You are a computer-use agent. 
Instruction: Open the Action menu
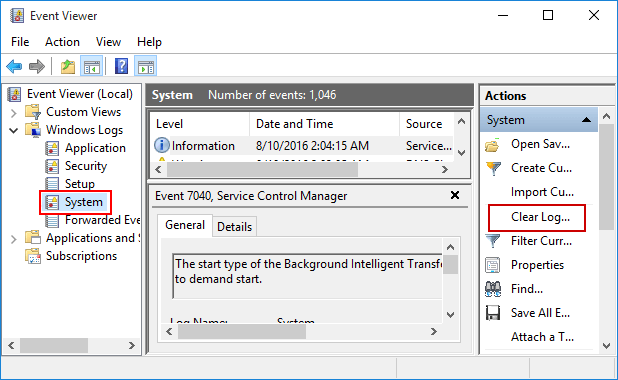coord(62,42)
